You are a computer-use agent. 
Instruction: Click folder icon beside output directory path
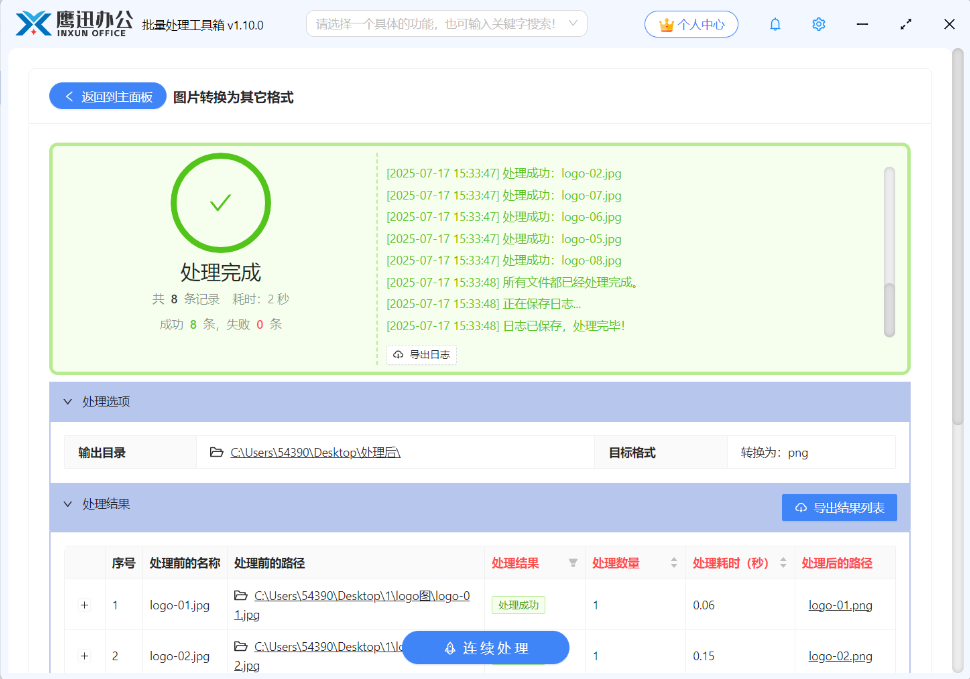coord(216,452)
